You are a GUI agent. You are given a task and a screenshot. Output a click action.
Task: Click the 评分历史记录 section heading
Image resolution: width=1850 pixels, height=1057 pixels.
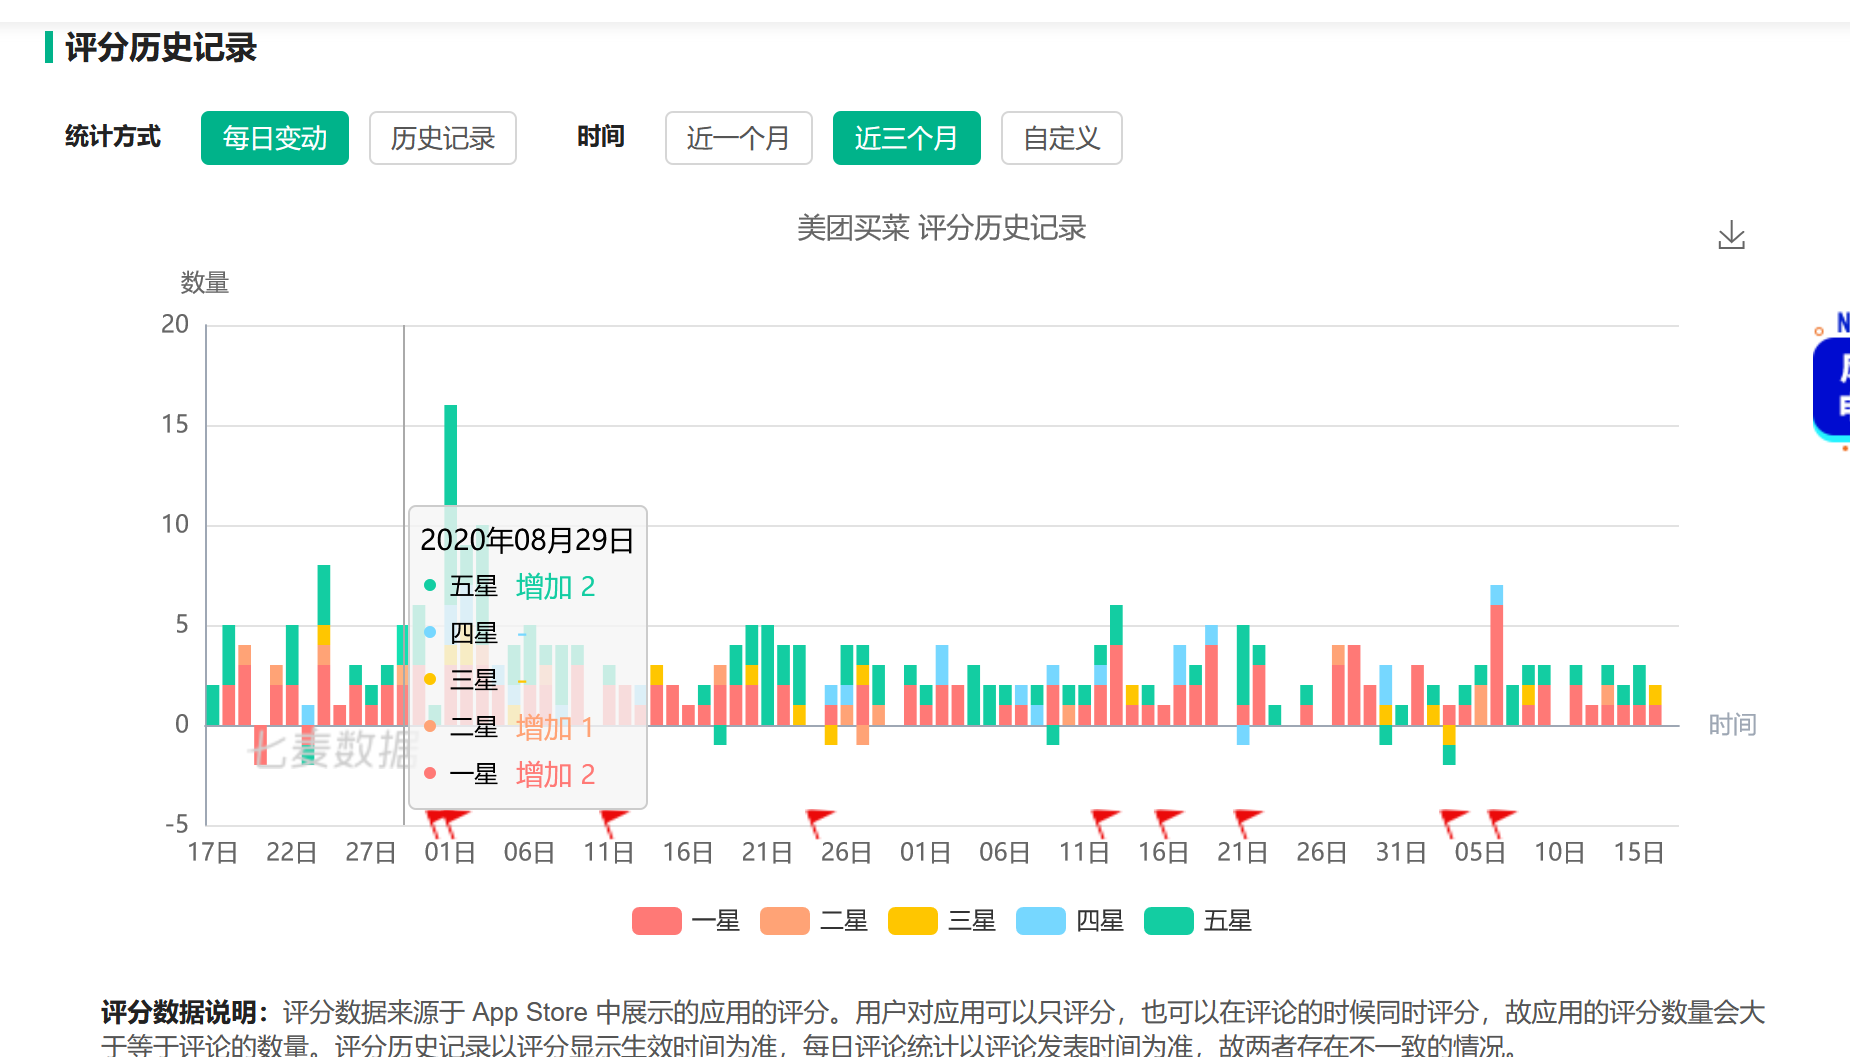(161, 48)
